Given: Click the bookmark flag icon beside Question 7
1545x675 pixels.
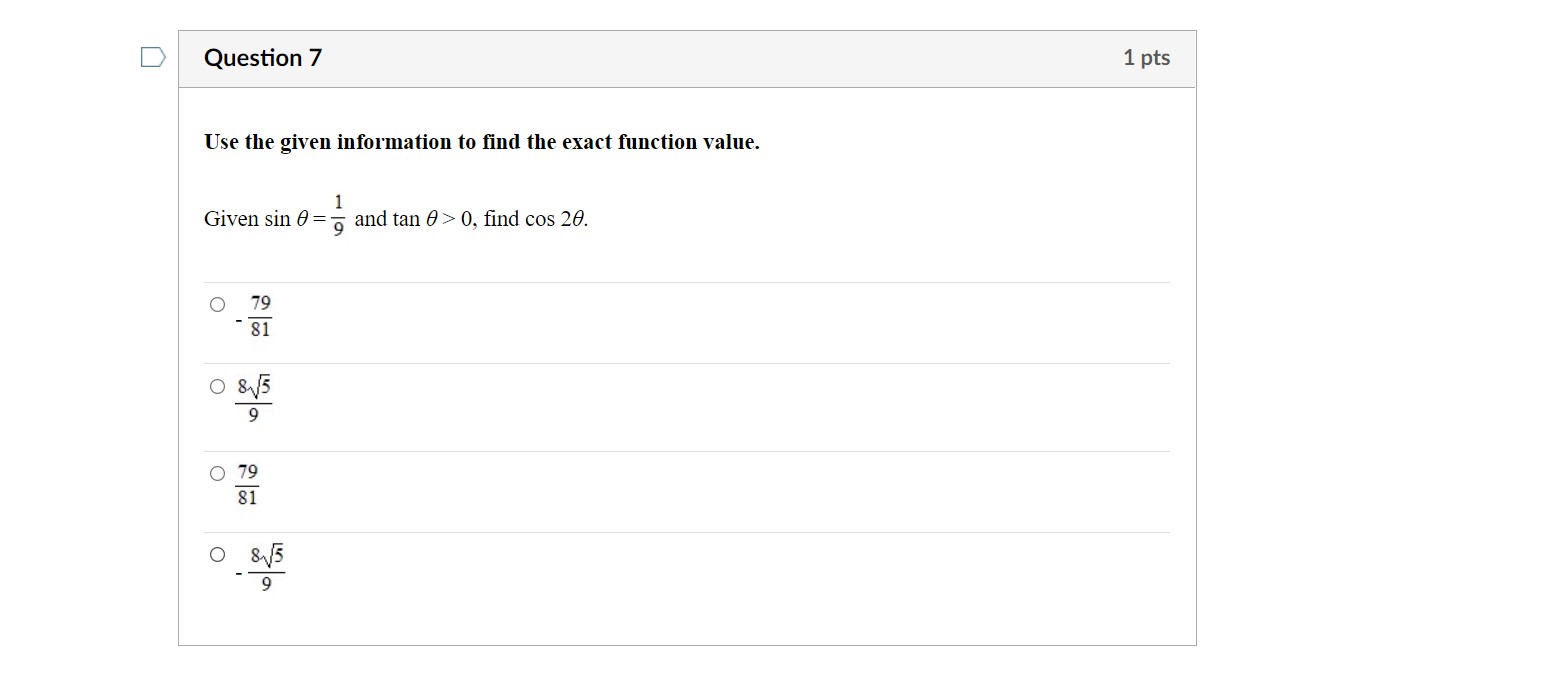Looking at the screenshot, I should [x=151, y=57].
